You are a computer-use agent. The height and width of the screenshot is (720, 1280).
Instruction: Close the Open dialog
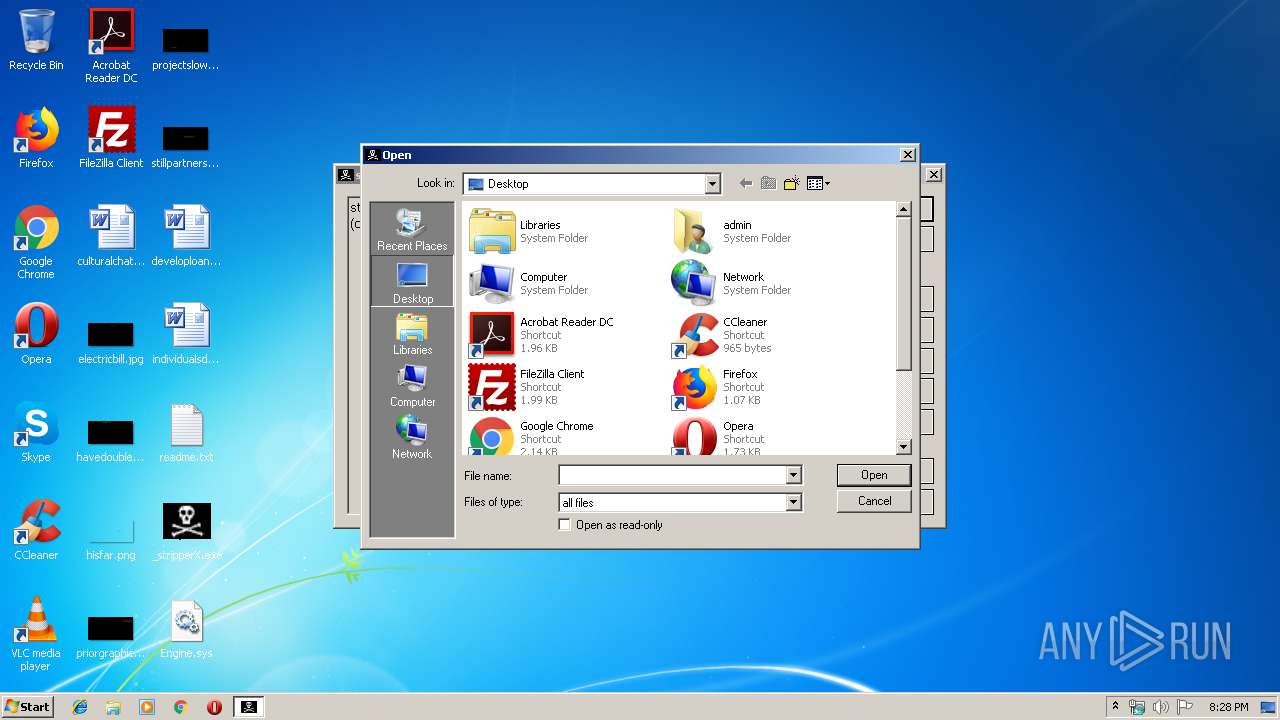907,155
